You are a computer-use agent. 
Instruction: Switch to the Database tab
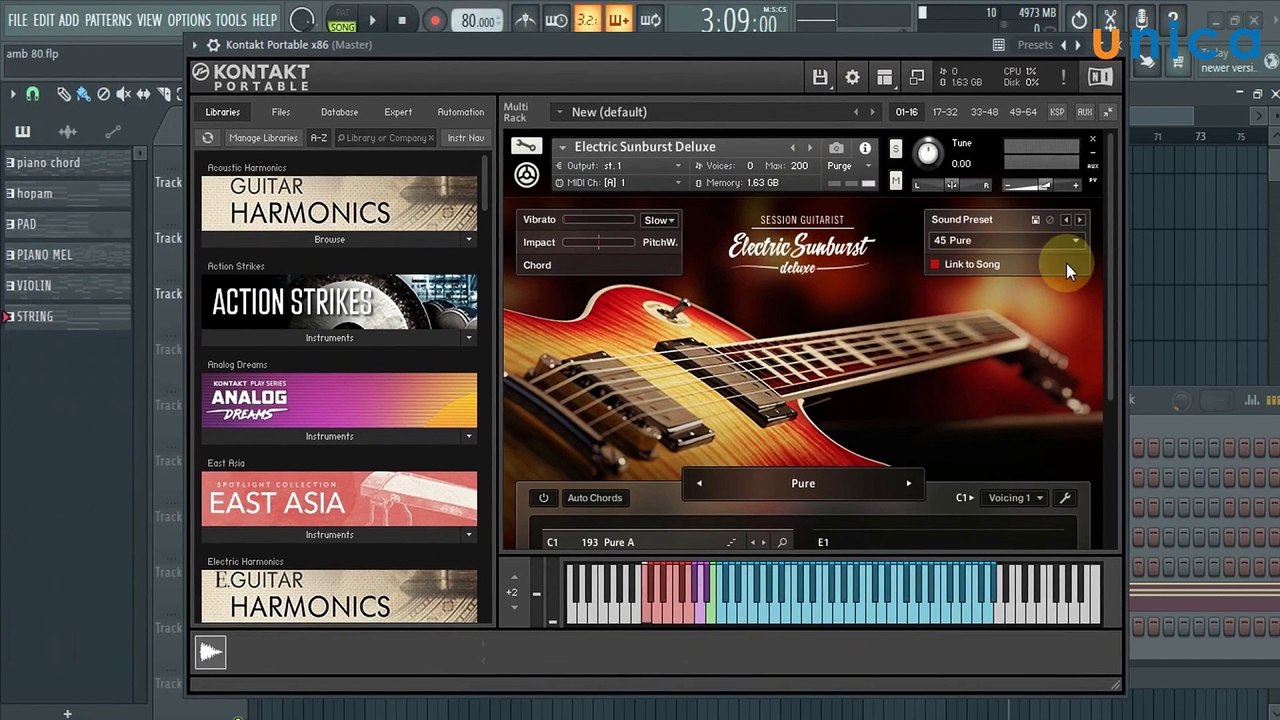coord(339,112)
